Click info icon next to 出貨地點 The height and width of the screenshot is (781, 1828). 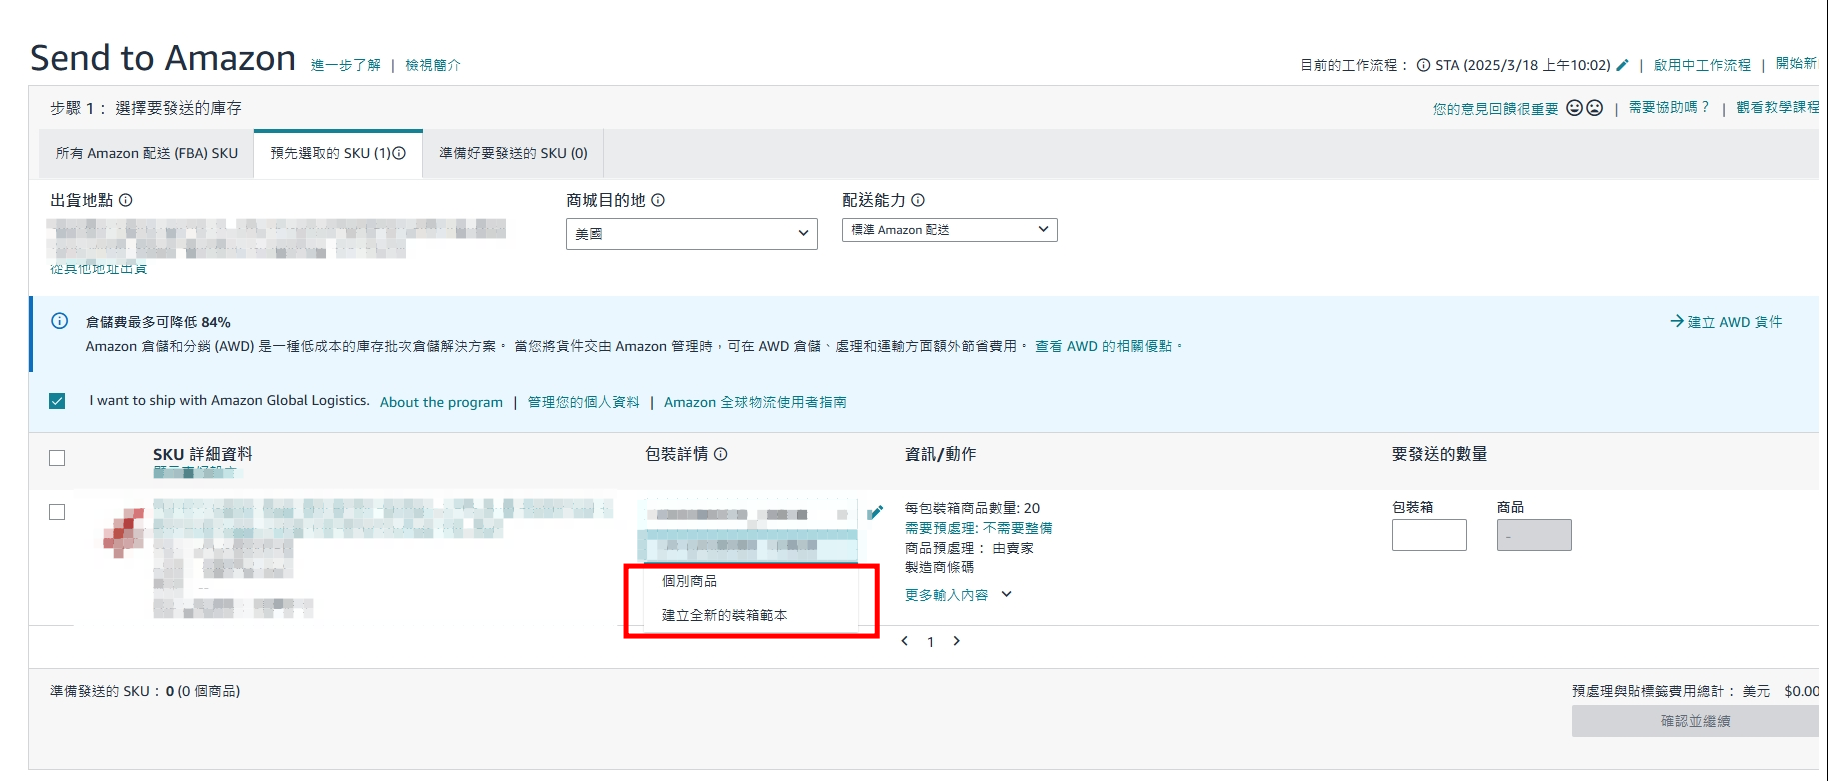pos(126,200)
